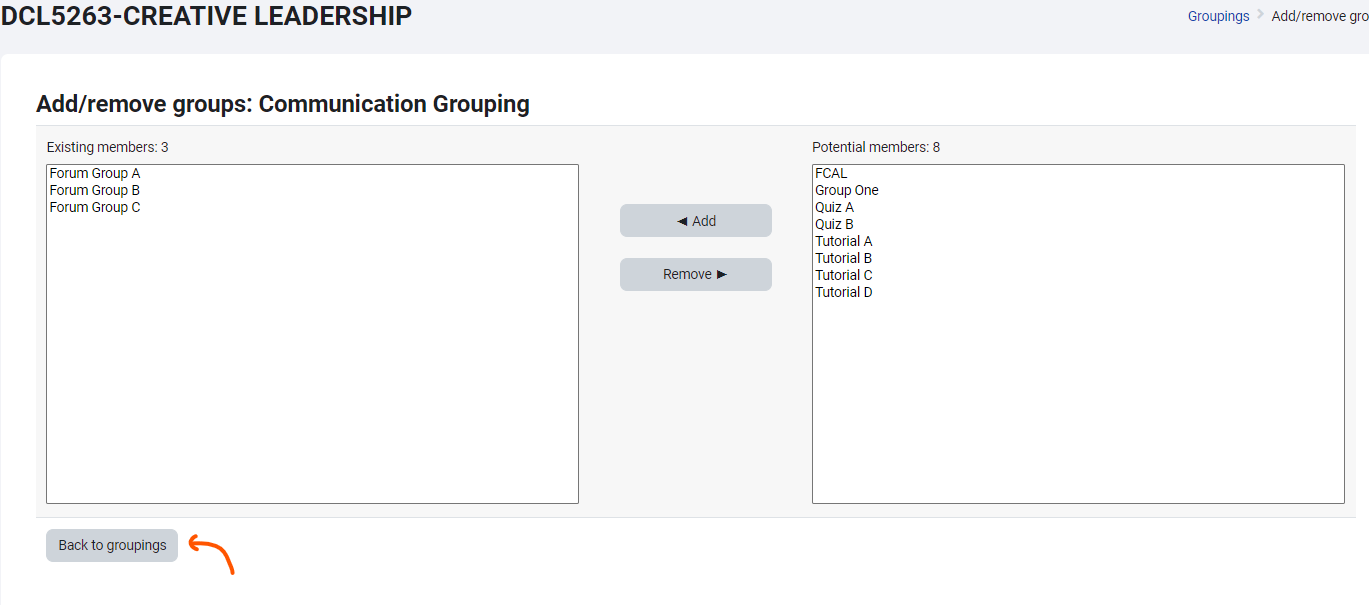
Task: Select Tutorial C in potential members
Action: (x=844, y=275)
